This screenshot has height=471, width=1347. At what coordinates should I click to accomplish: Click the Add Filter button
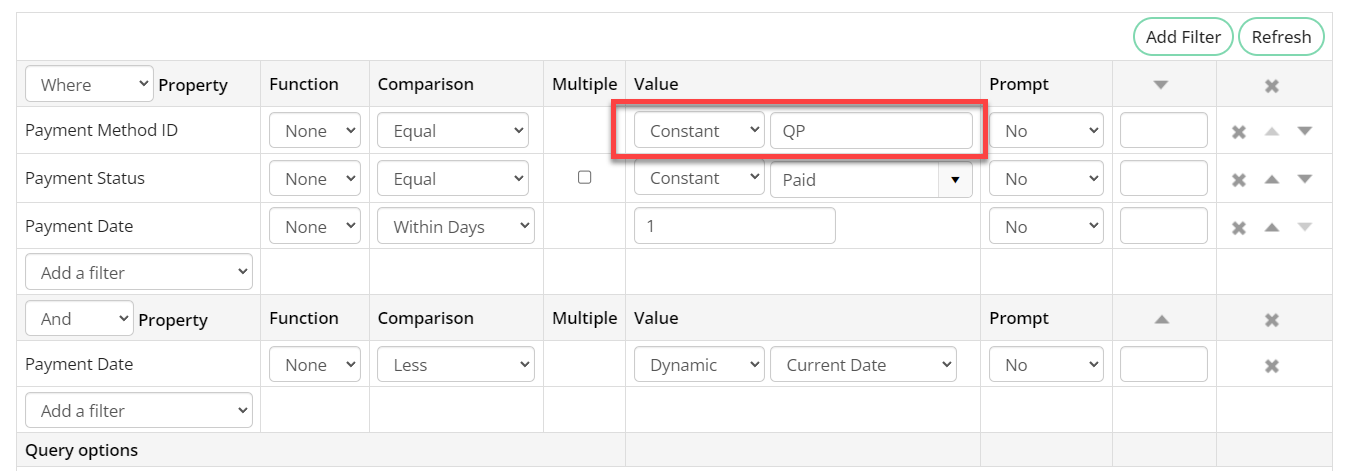point(1183,37)
